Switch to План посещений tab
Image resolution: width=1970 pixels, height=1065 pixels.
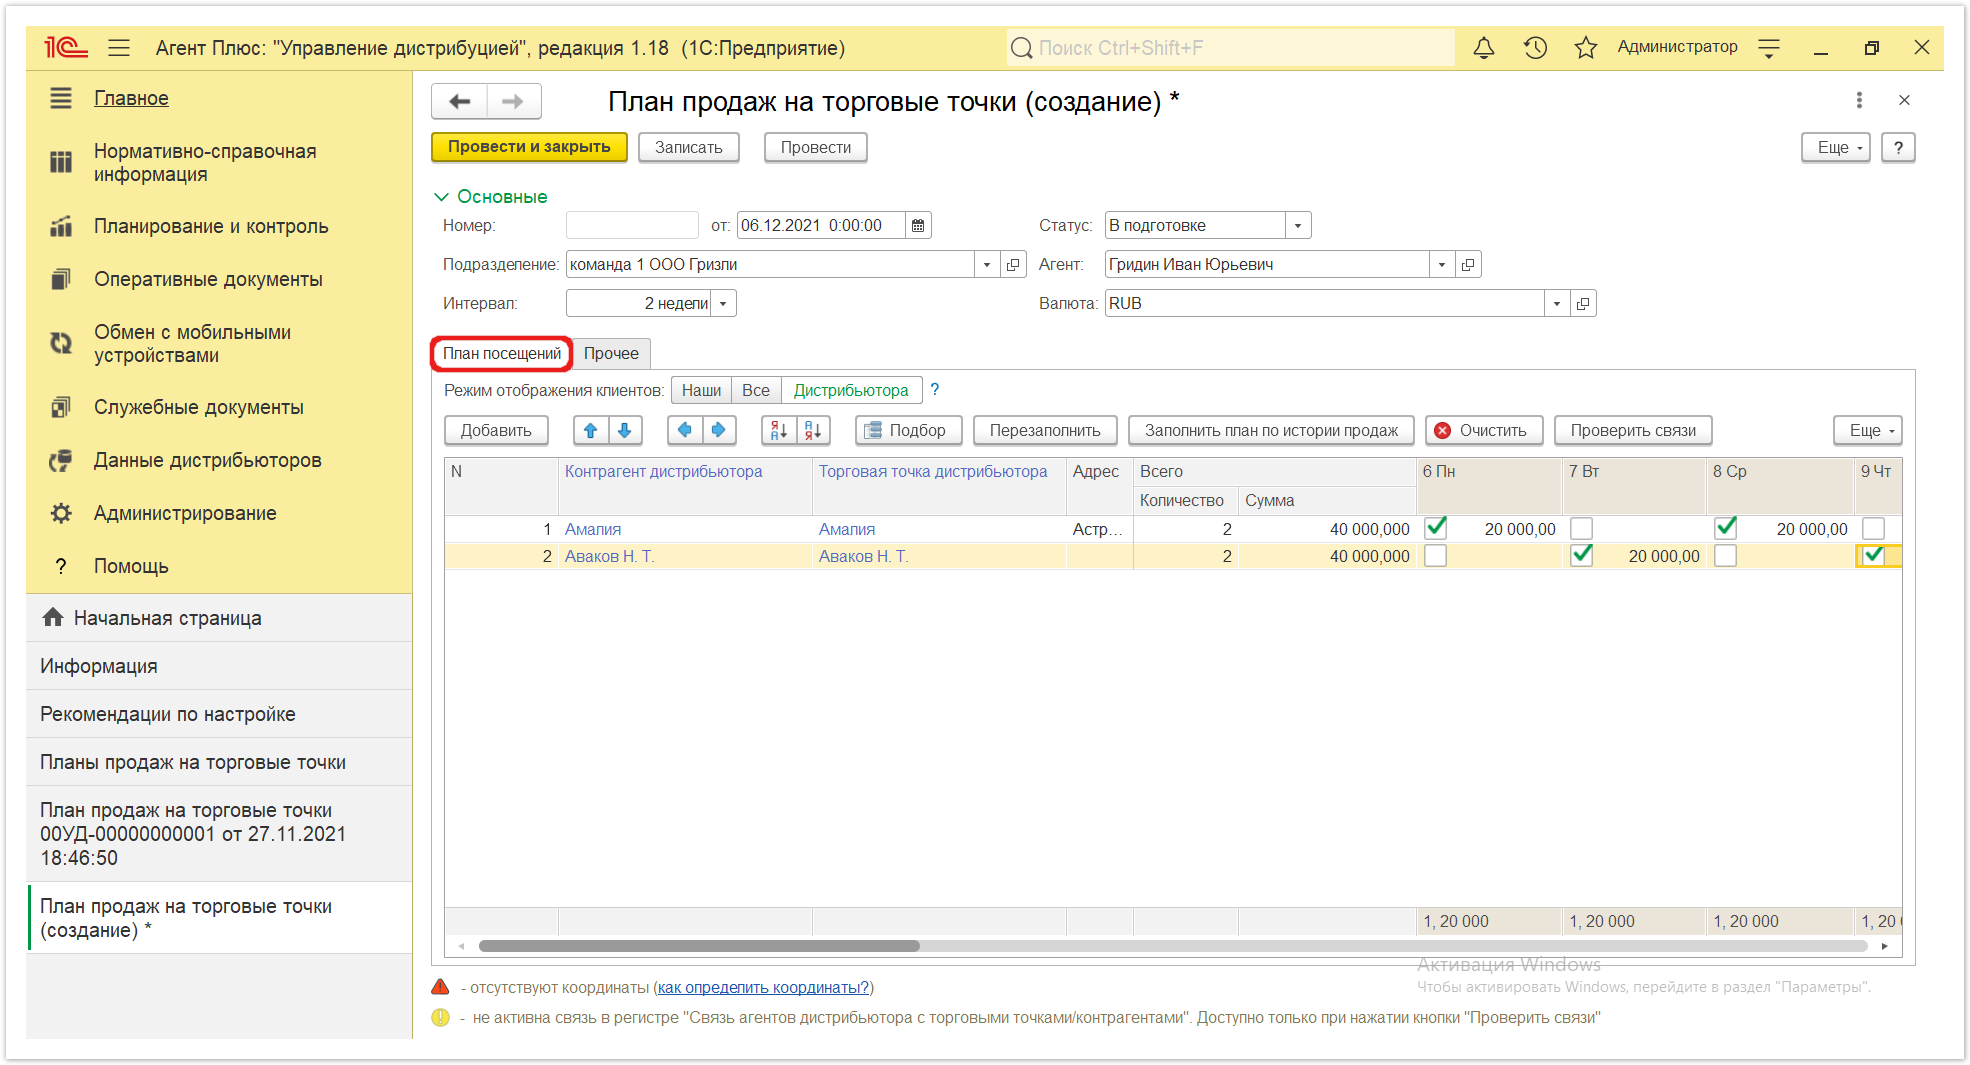(502, 353)
